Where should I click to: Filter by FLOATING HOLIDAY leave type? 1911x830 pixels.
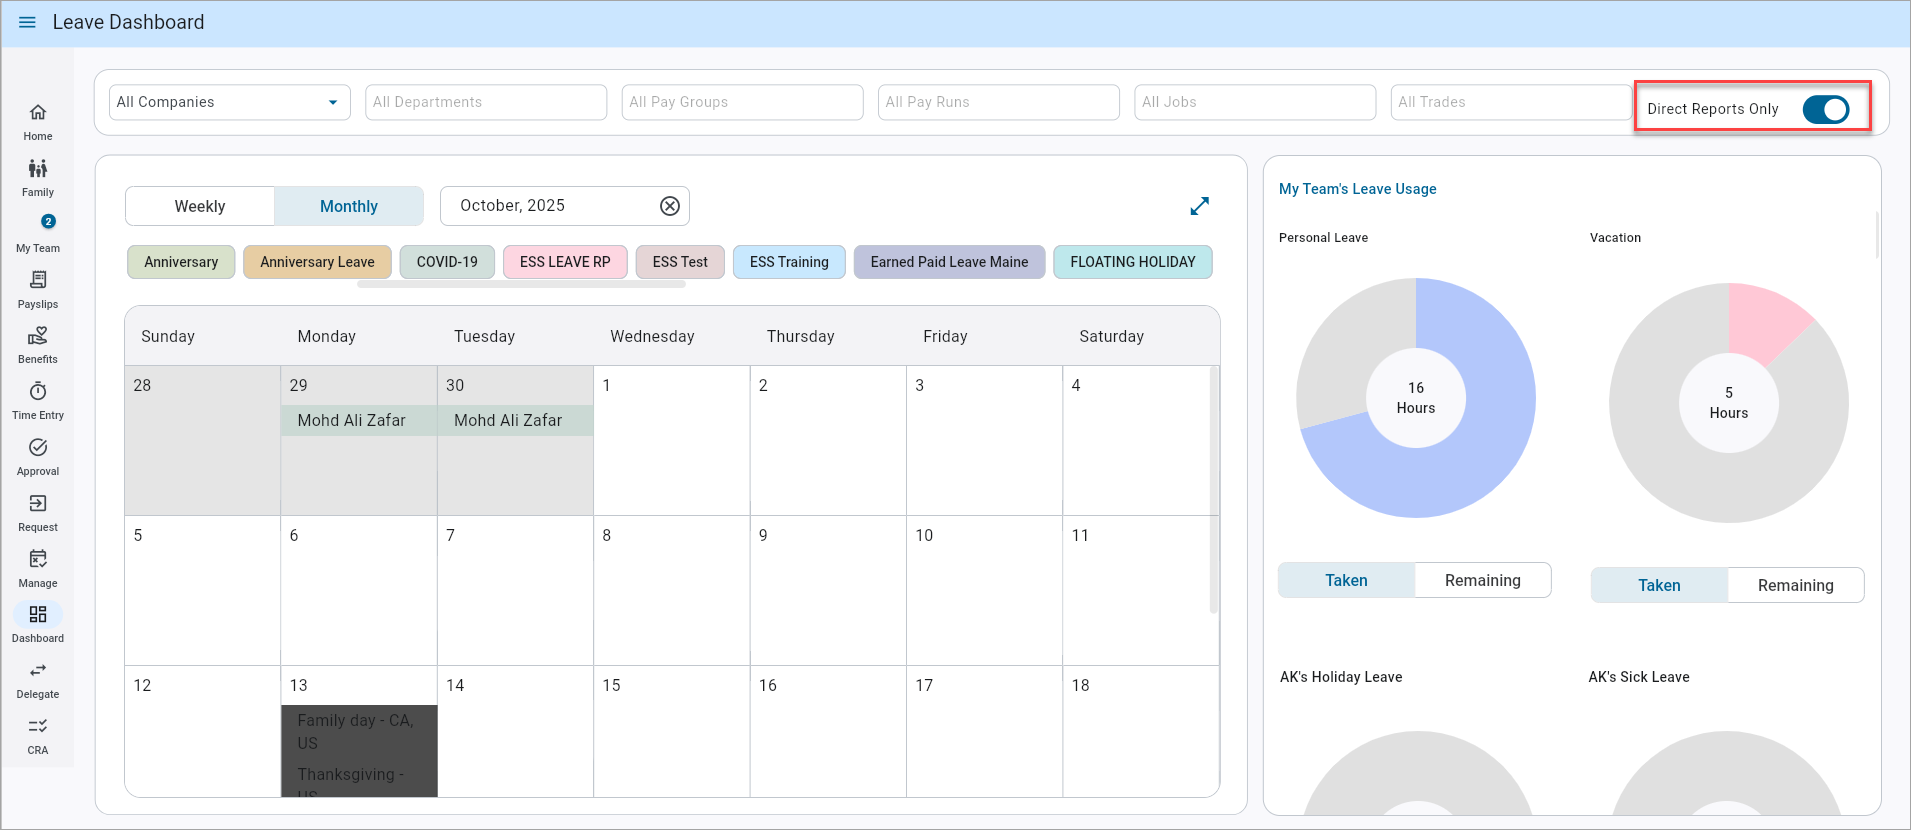(x=1132, y=262)
